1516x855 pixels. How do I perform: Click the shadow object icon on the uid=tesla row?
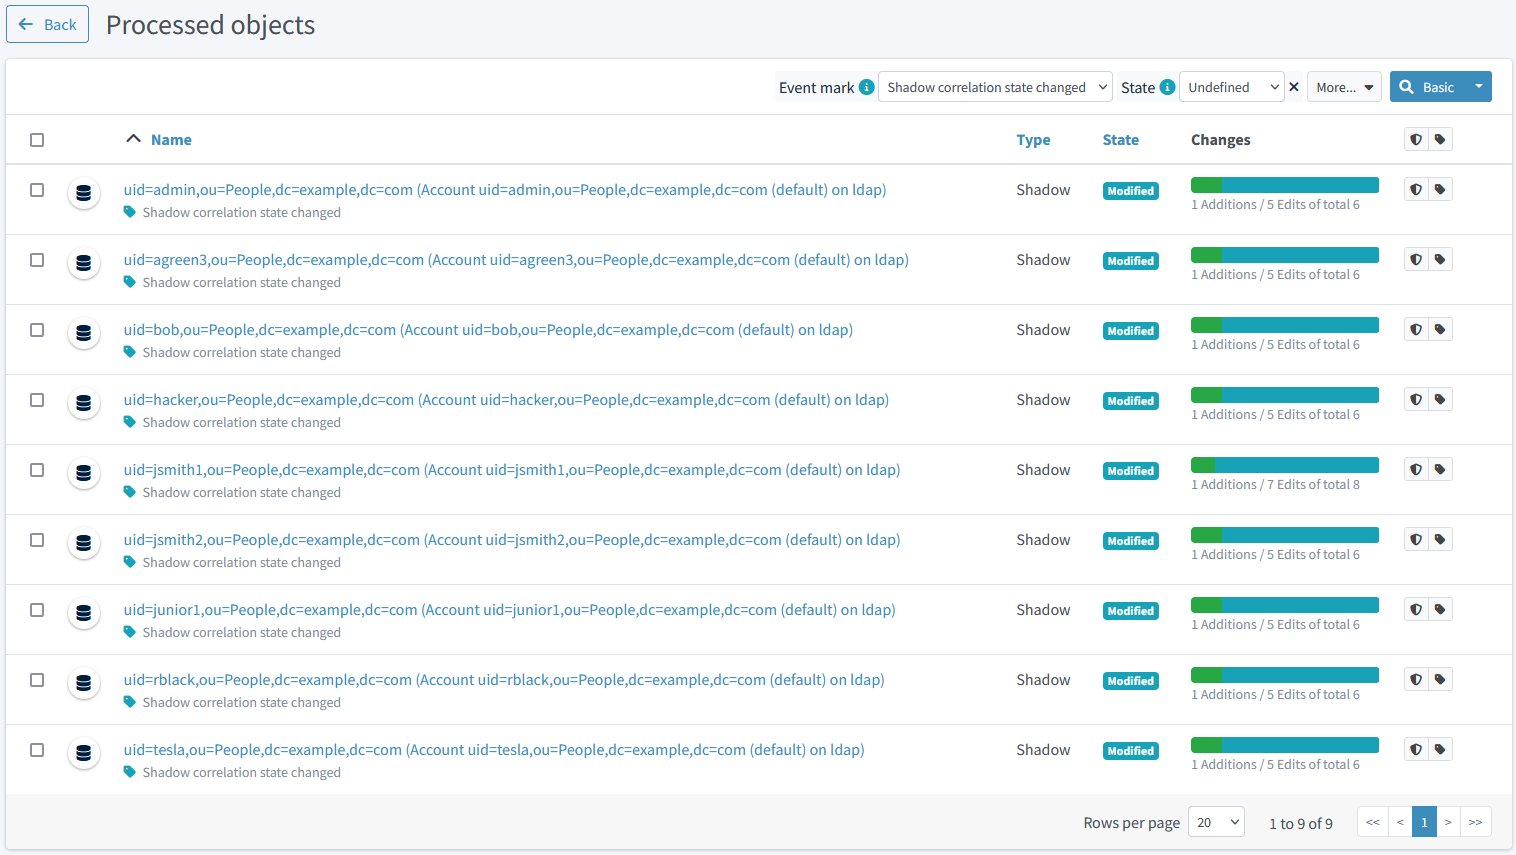point(84,751)
